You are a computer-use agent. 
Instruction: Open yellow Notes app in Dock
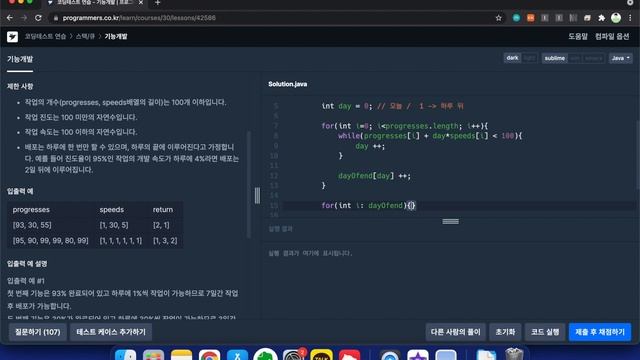coord(181,355)
